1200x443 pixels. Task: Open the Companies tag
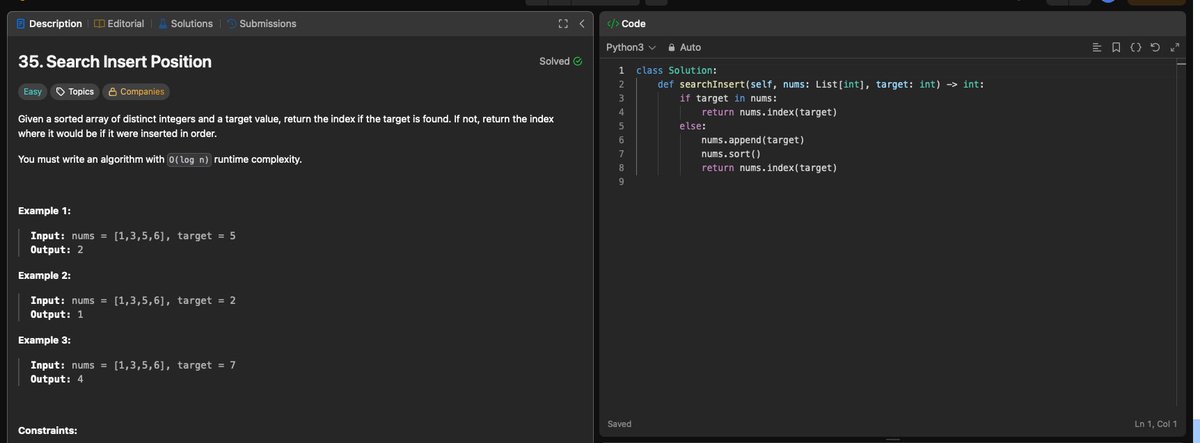[x=136, y=91]
